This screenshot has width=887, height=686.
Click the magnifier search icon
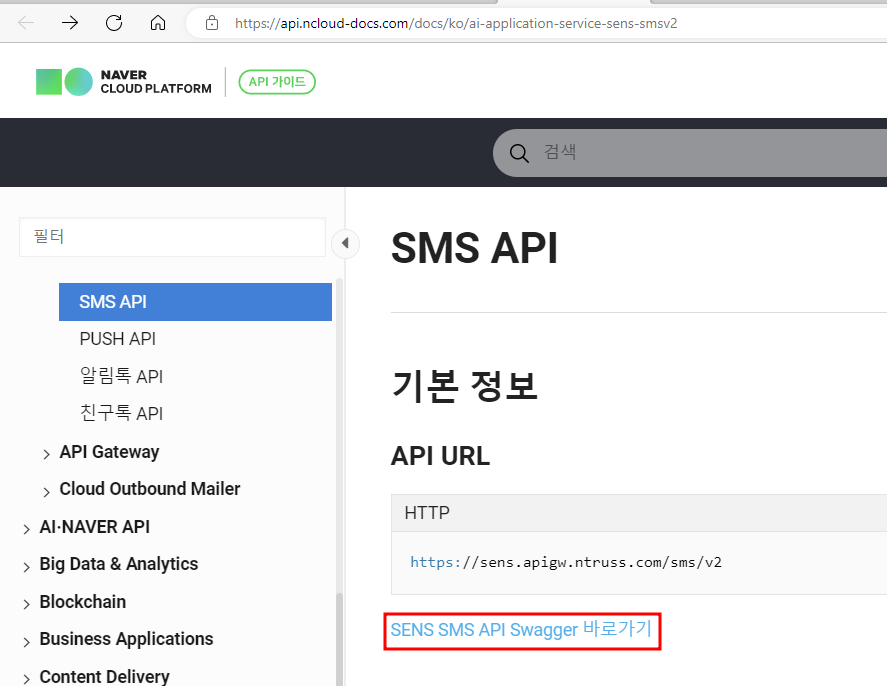[519, 153]
